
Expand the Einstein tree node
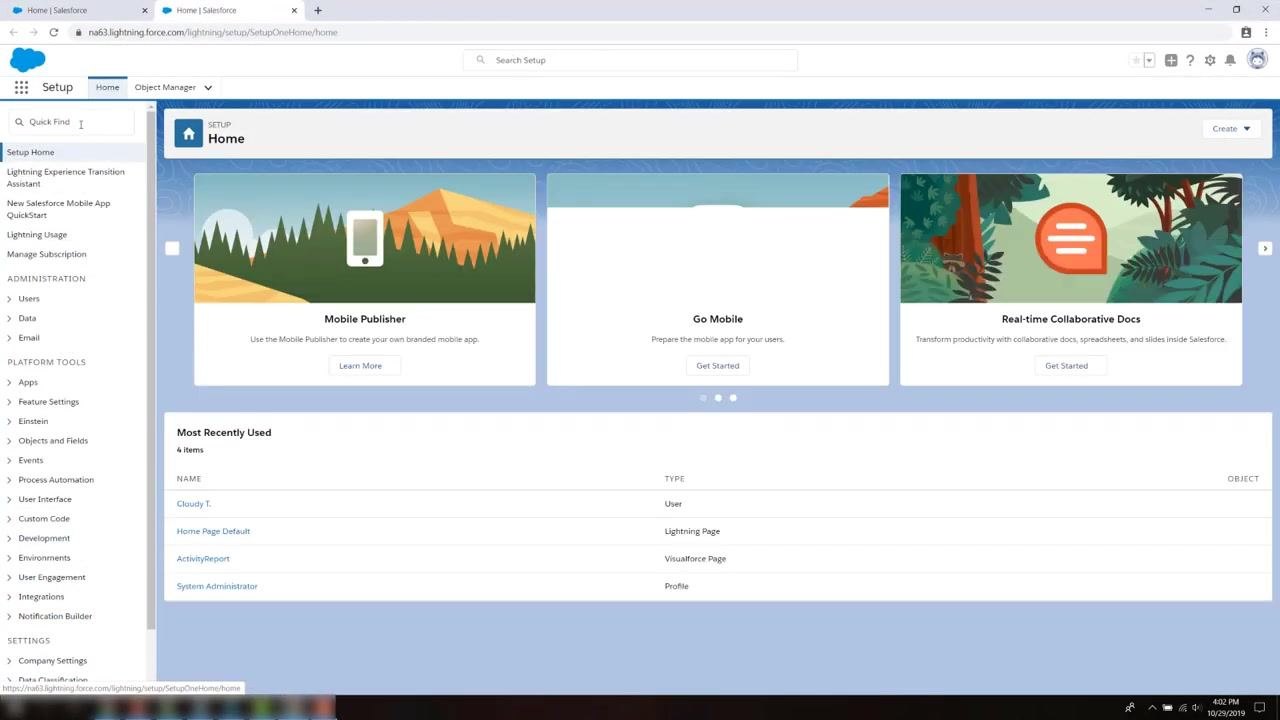[x=9, y=421]
